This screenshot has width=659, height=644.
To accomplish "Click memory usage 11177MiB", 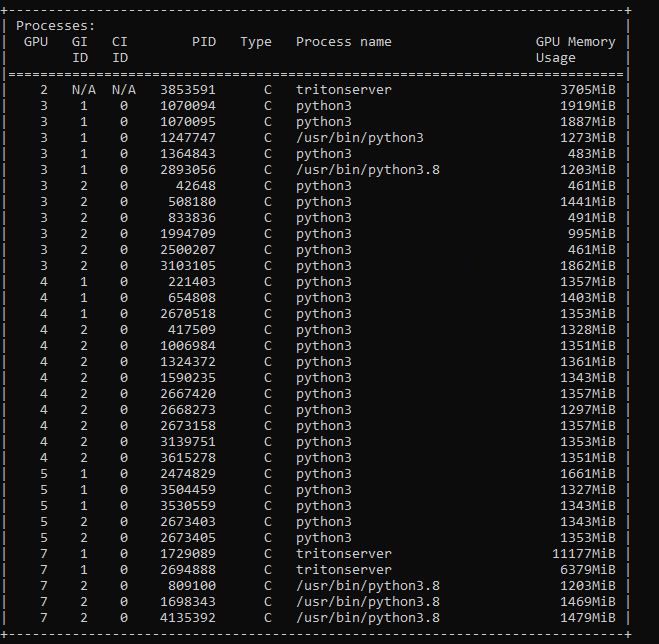I will pyautogui.click(x=584, y=553).
